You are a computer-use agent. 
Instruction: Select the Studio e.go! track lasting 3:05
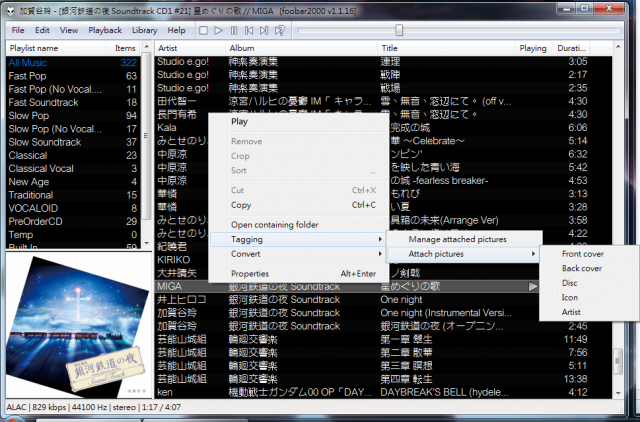point(383,62)
